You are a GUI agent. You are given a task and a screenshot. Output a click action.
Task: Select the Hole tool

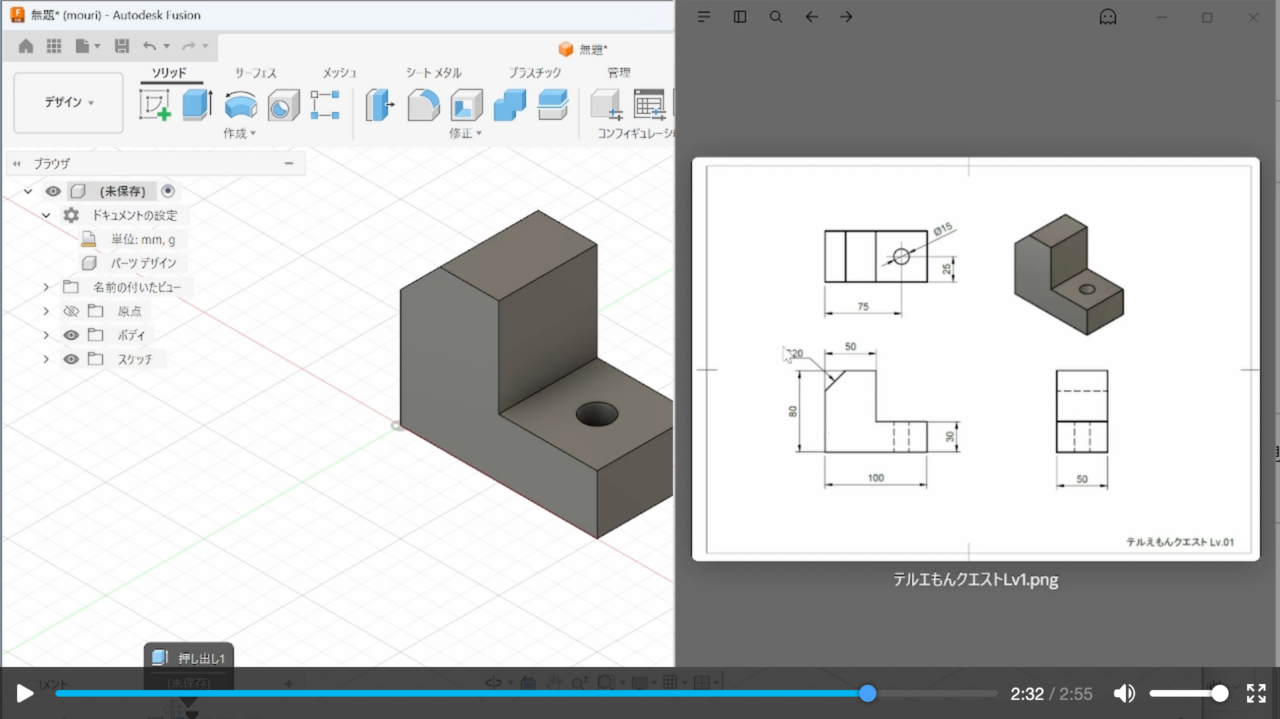283,104
